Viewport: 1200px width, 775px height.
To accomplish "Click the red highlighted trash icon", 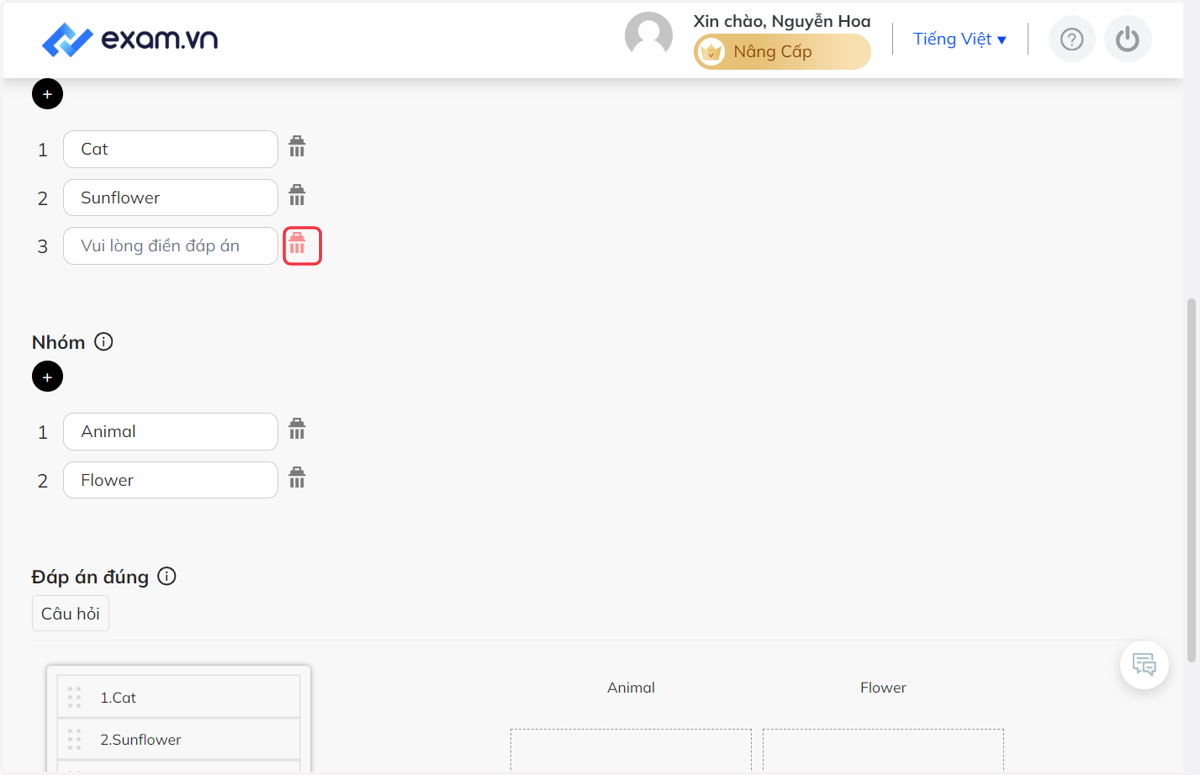I will pyautogui.click(x=302, y=244).
